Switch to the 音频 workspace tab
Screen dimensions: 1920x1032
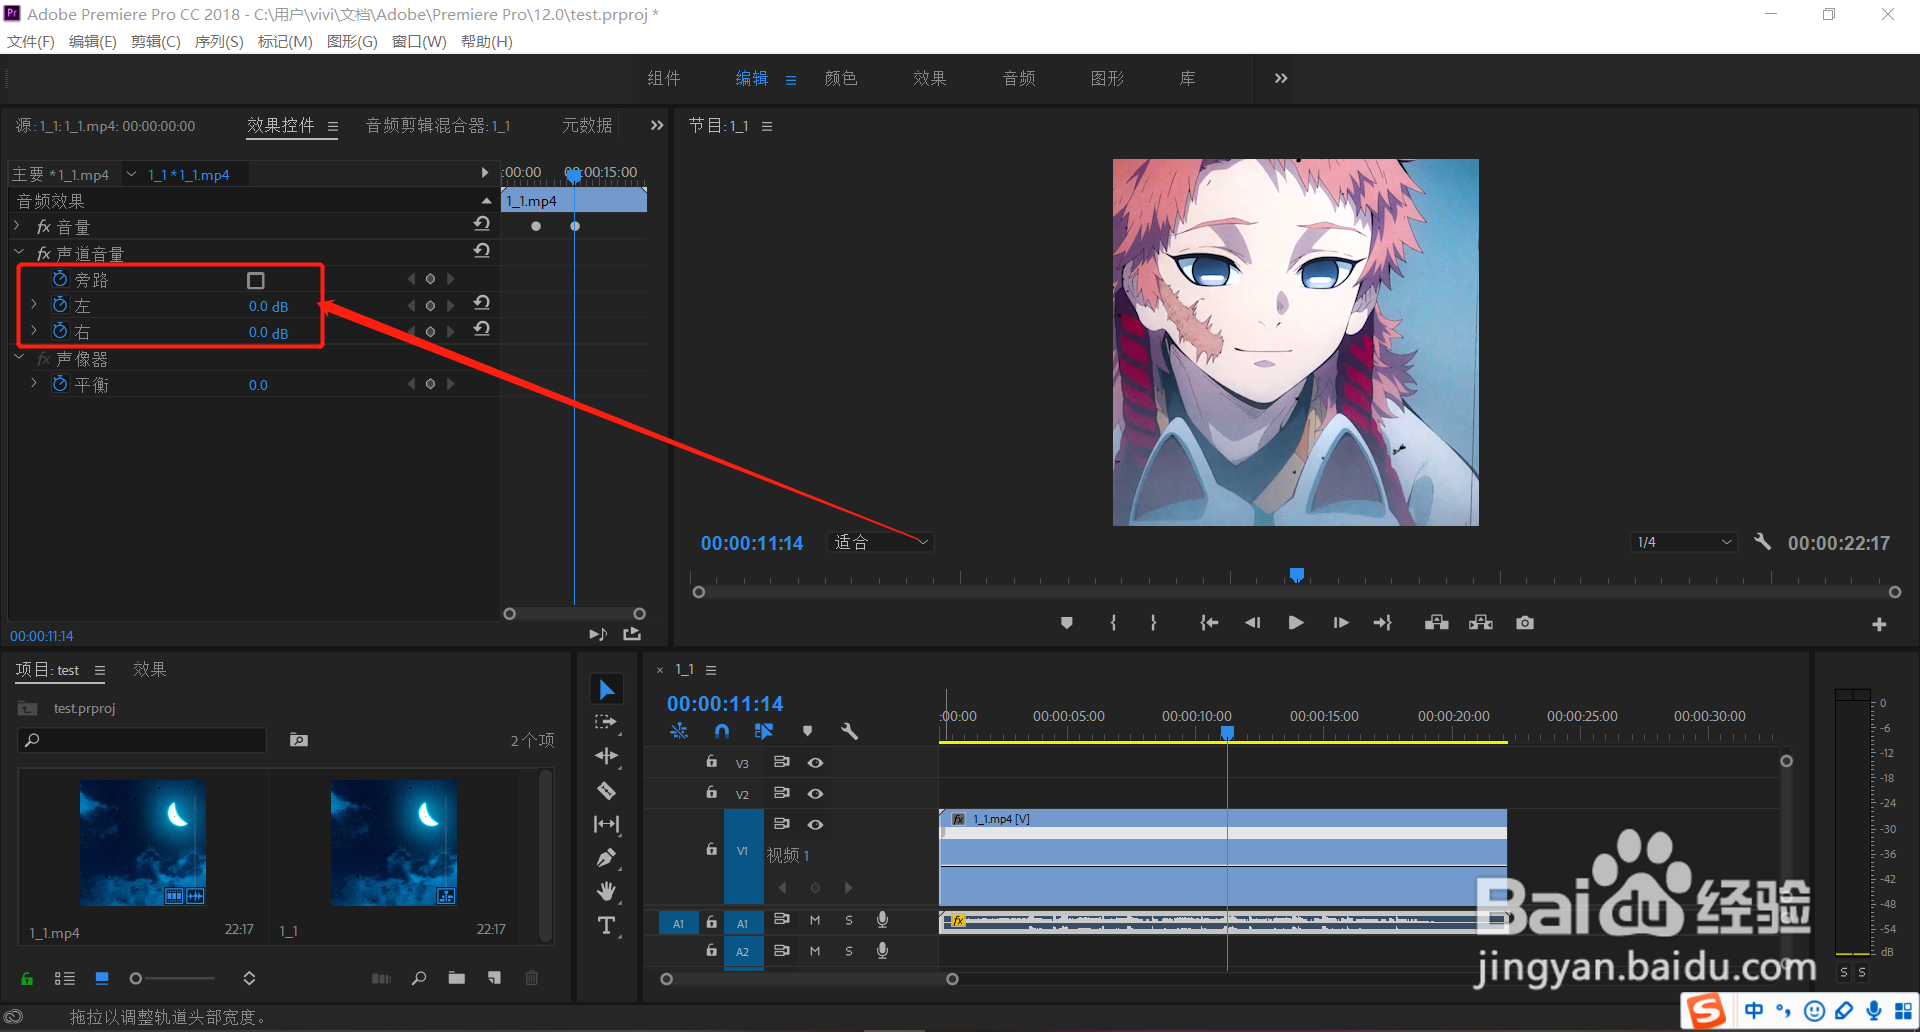(1019, 78)
